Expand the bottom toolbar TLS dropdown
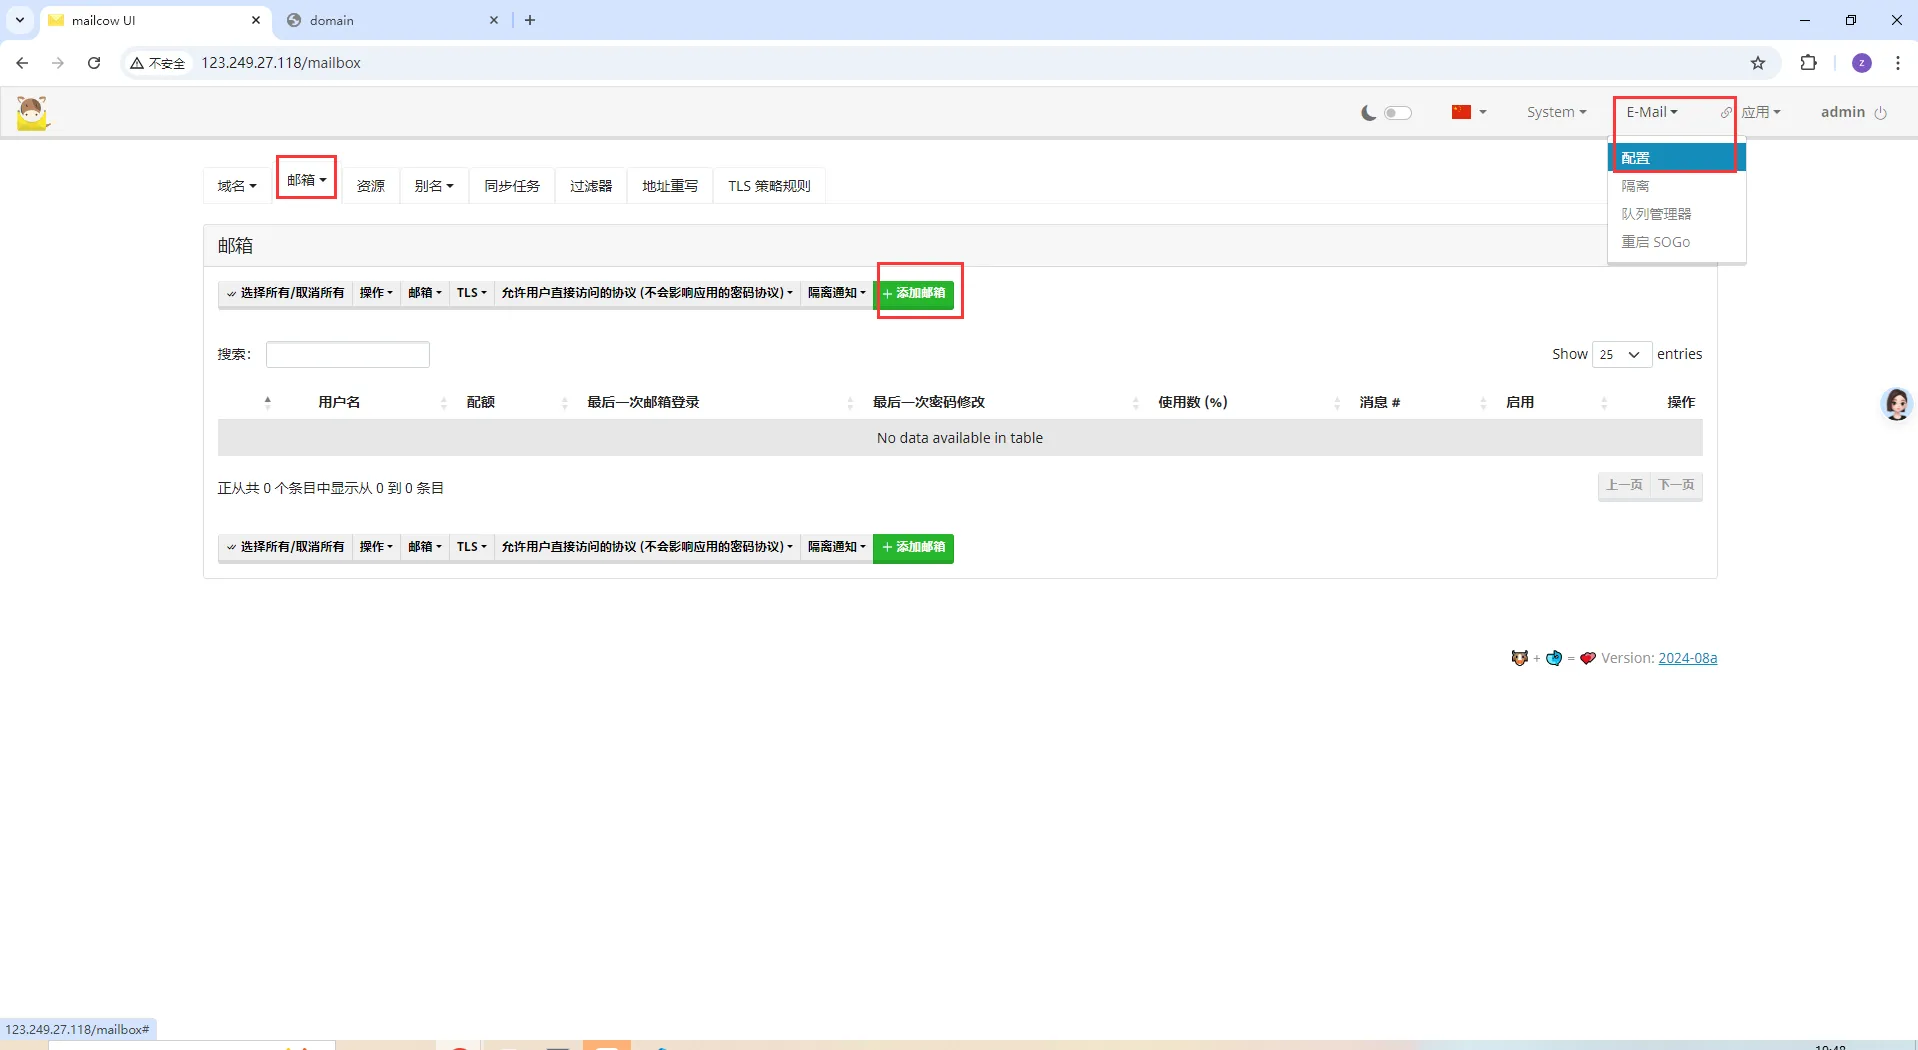 click(x=471, y=547)
